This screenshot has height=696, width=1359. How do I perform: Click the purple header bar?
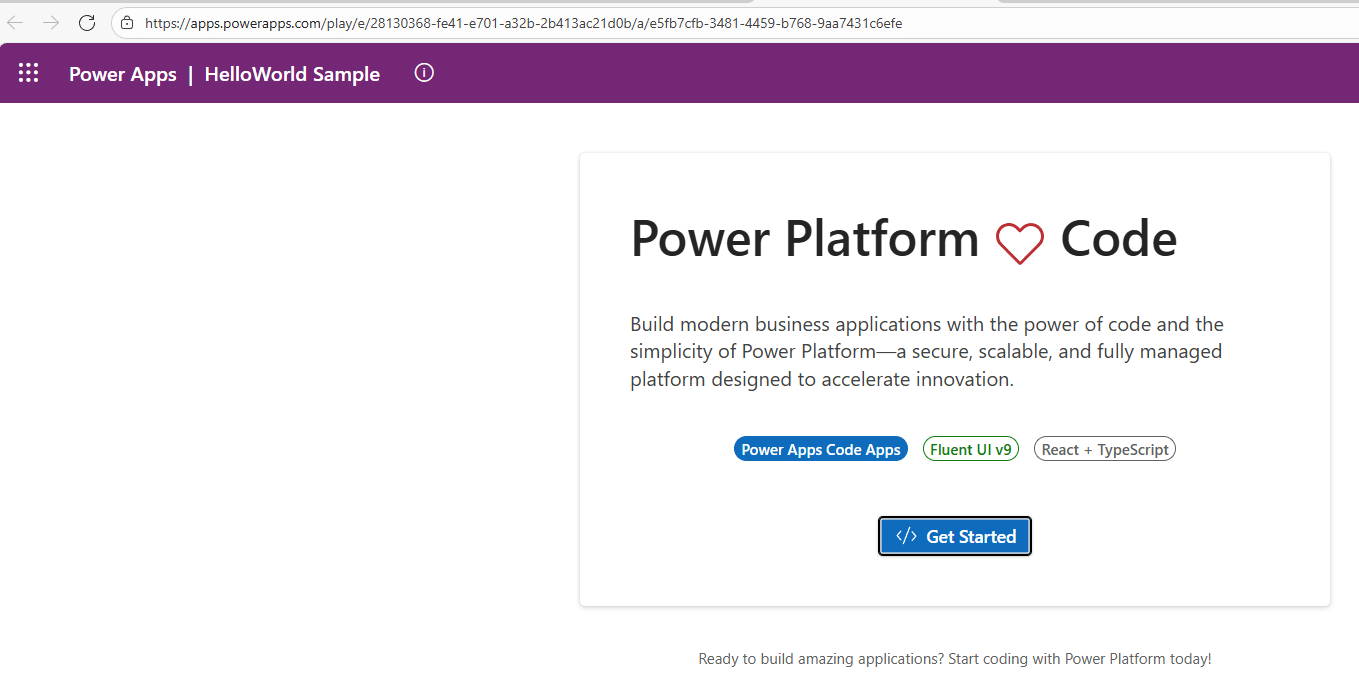[x=700, y=72]
